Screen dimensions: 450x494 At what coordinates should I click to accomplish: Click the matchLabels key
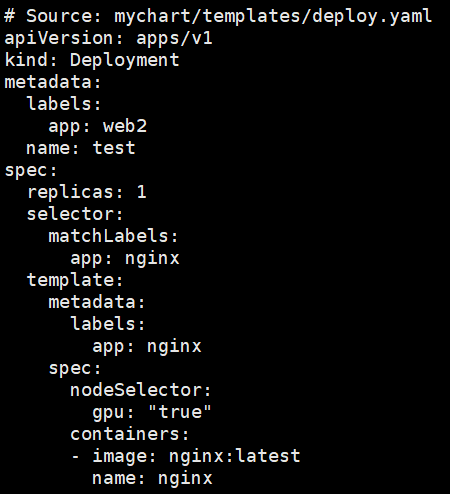point(113,236)
